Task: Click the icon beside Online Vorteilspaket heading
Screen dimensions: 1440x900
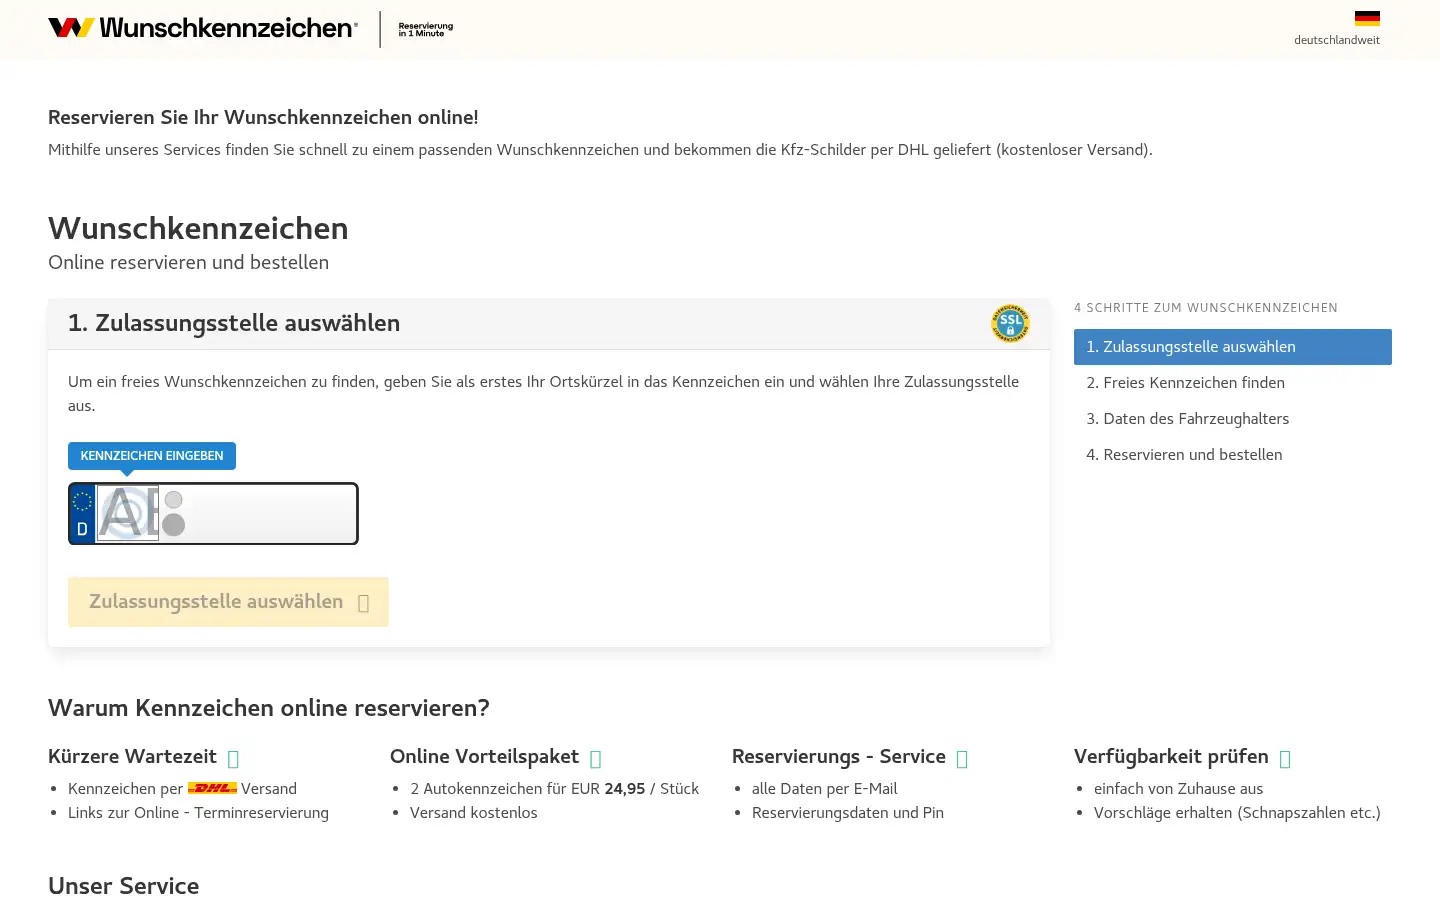Action: tap(595, 759)
